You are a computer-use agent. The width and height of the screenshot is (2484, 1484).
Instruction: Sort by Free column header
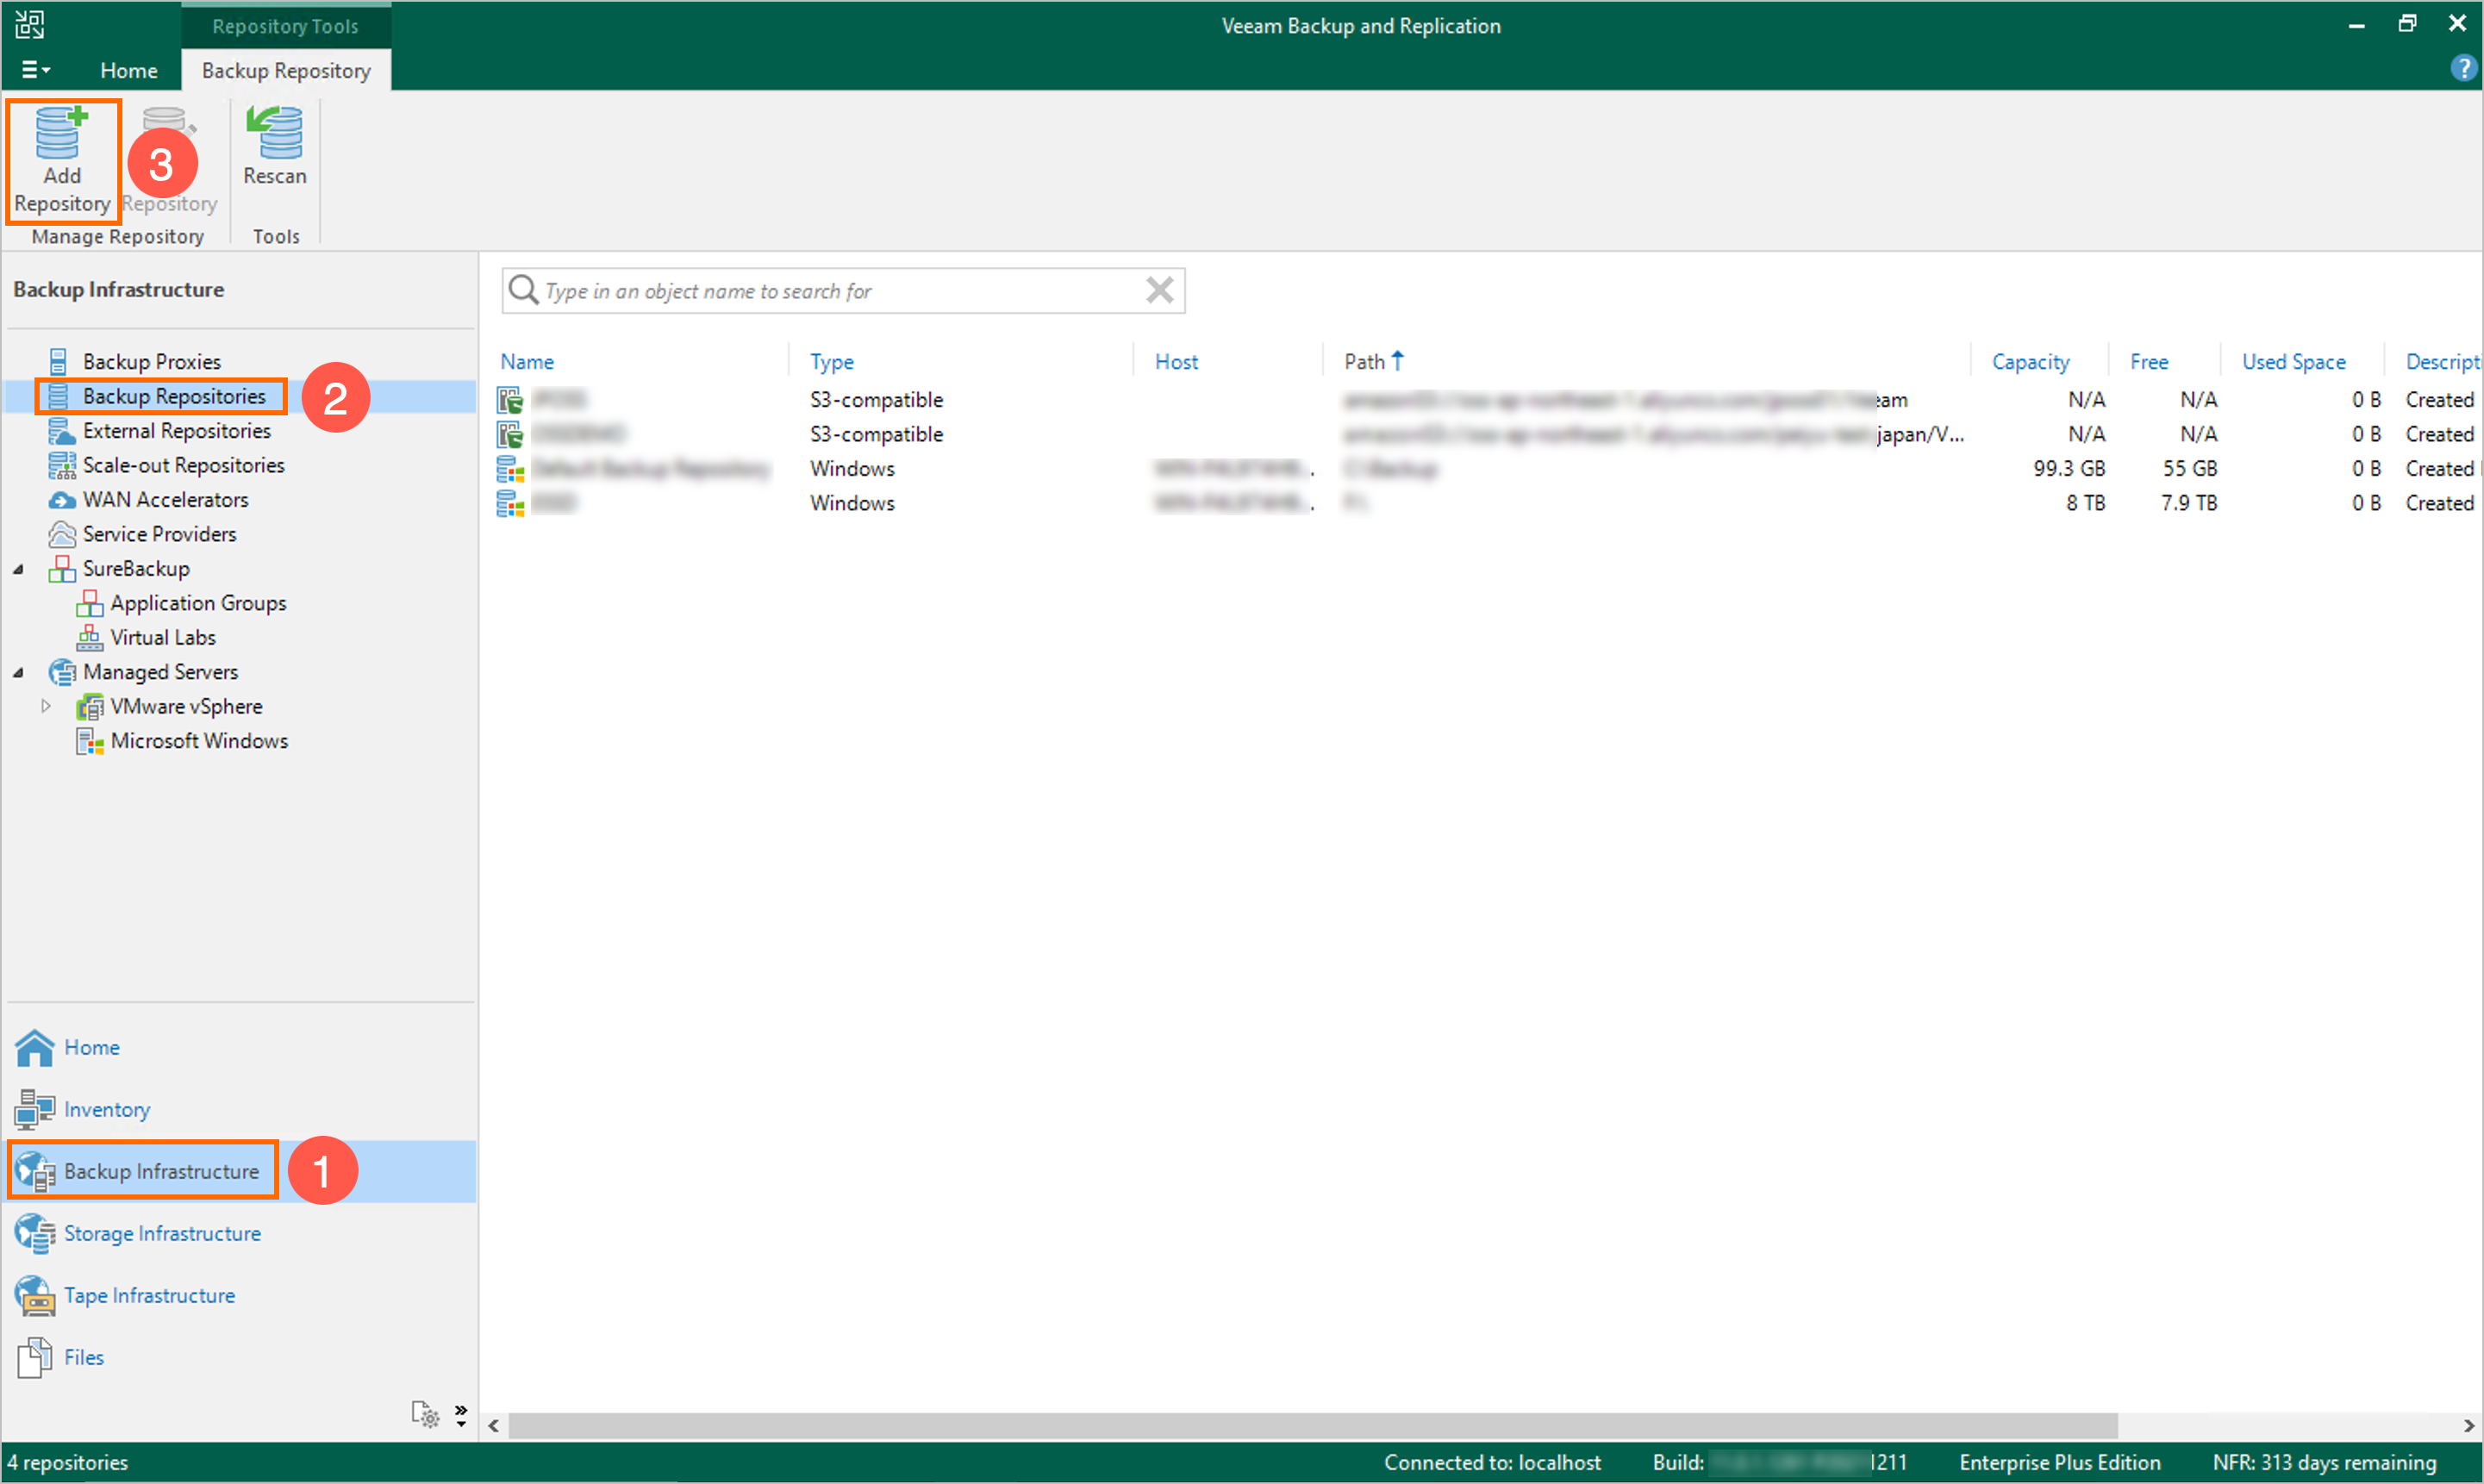(2149, 362)
